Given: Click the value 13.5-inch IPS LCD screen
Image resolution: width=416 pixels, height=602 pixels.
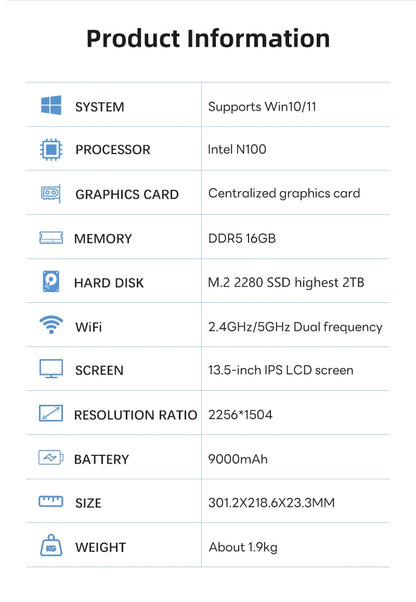Looking at the screenshot, I should (281, 370).
